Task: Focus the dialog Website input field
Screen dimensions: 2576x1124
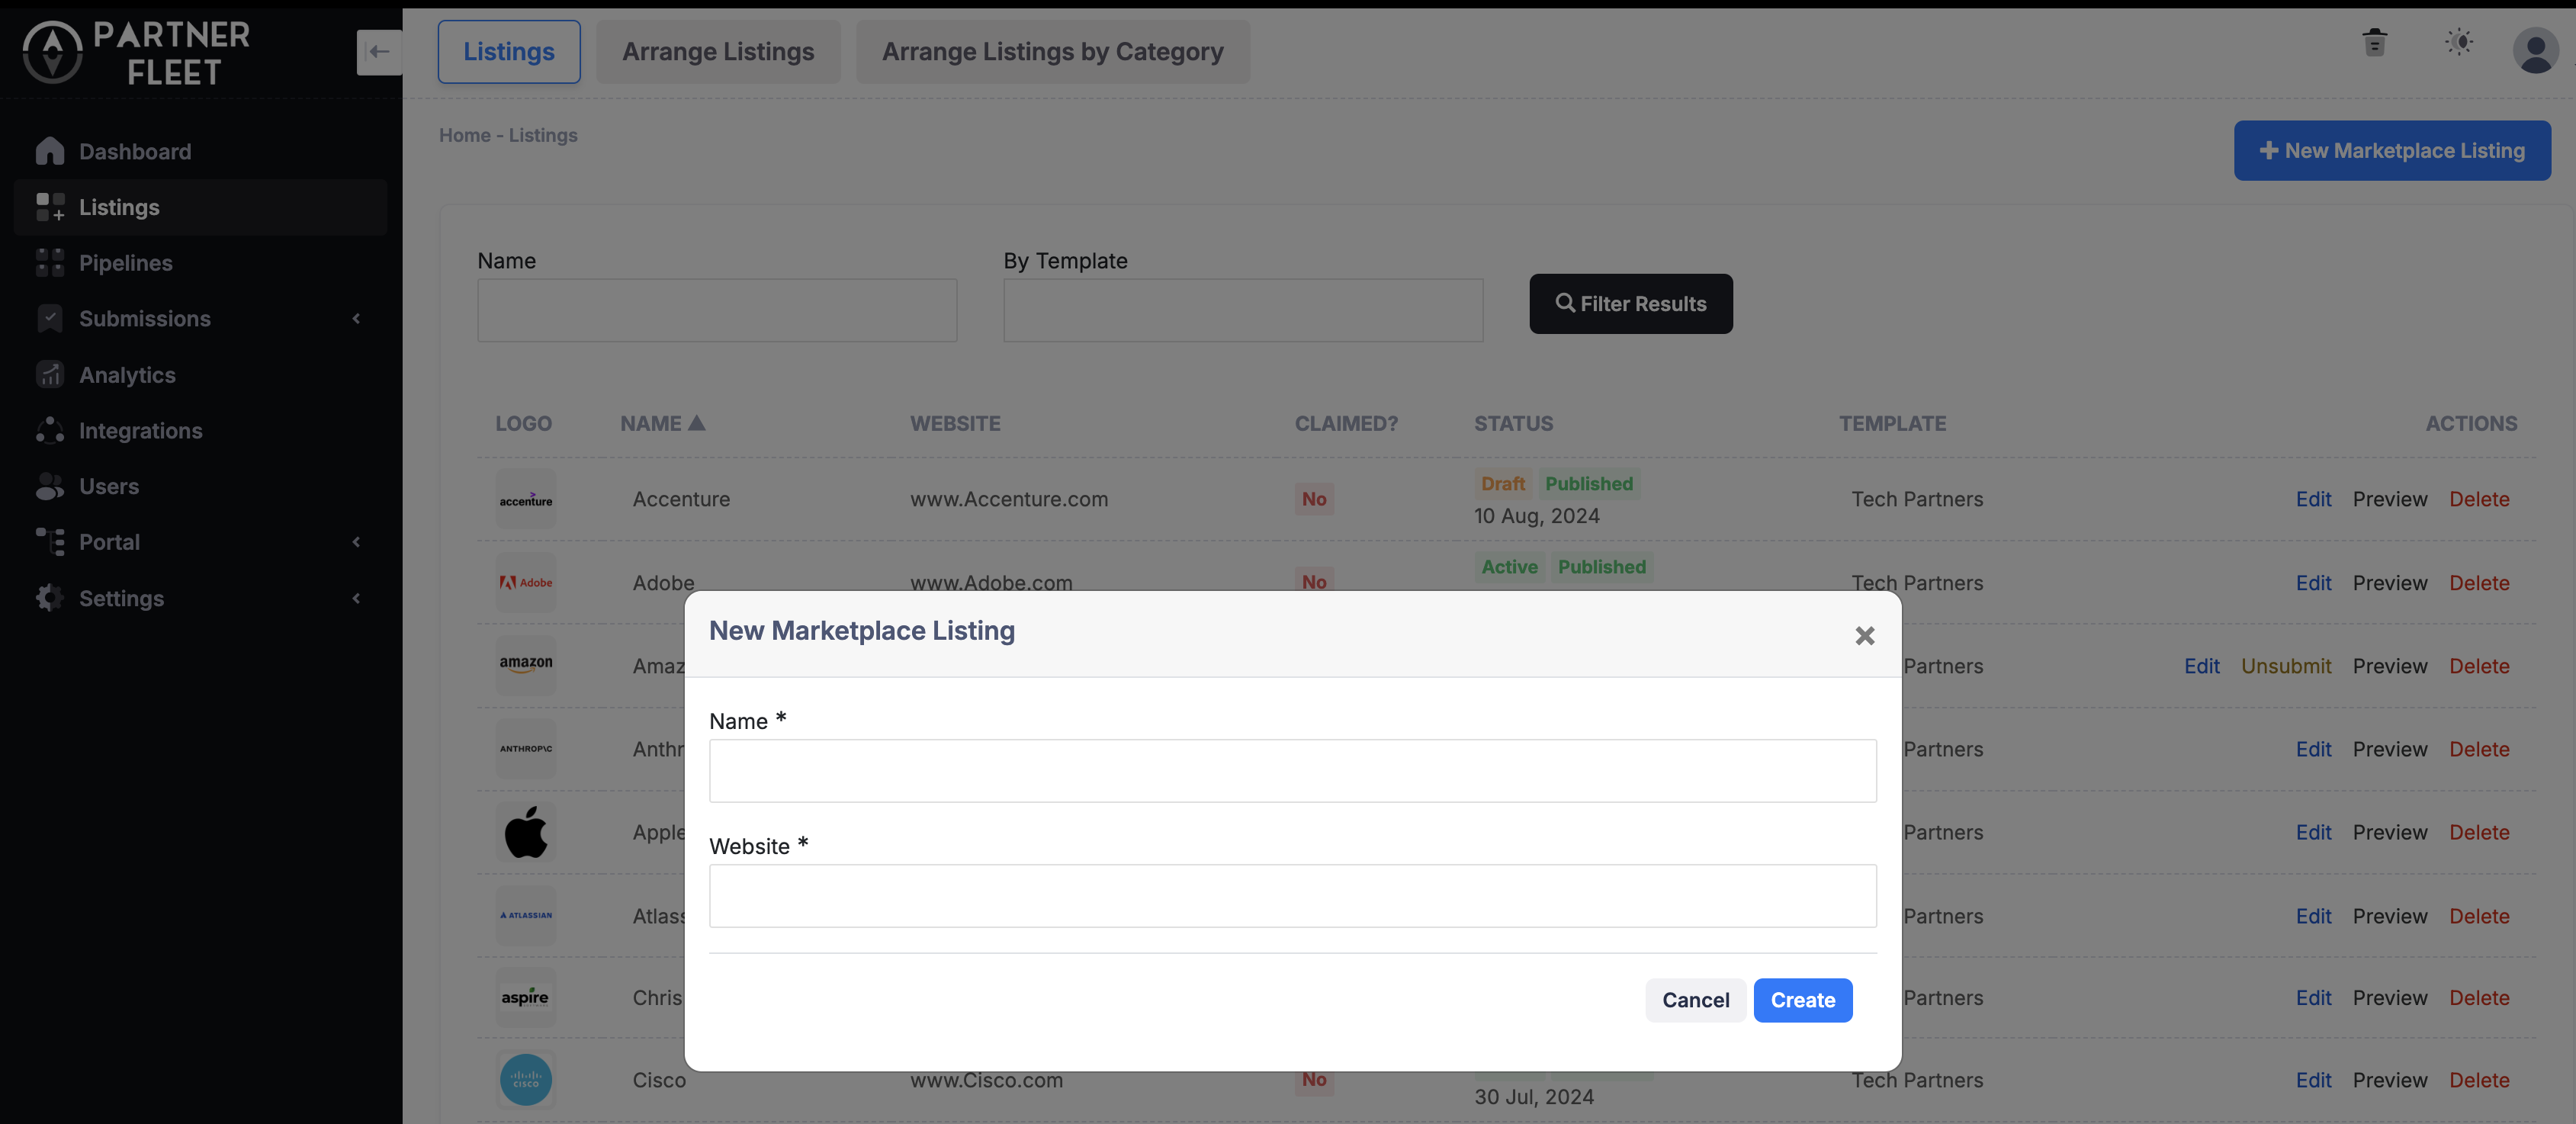Action: pos(1292,896)
